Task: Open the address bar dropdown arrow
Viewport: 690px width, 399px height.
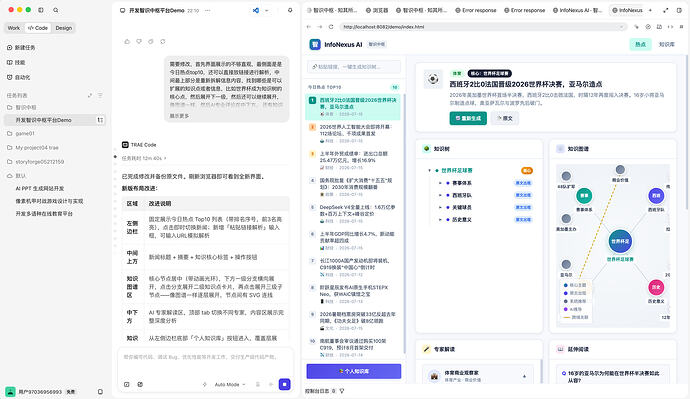Action: 621,27
